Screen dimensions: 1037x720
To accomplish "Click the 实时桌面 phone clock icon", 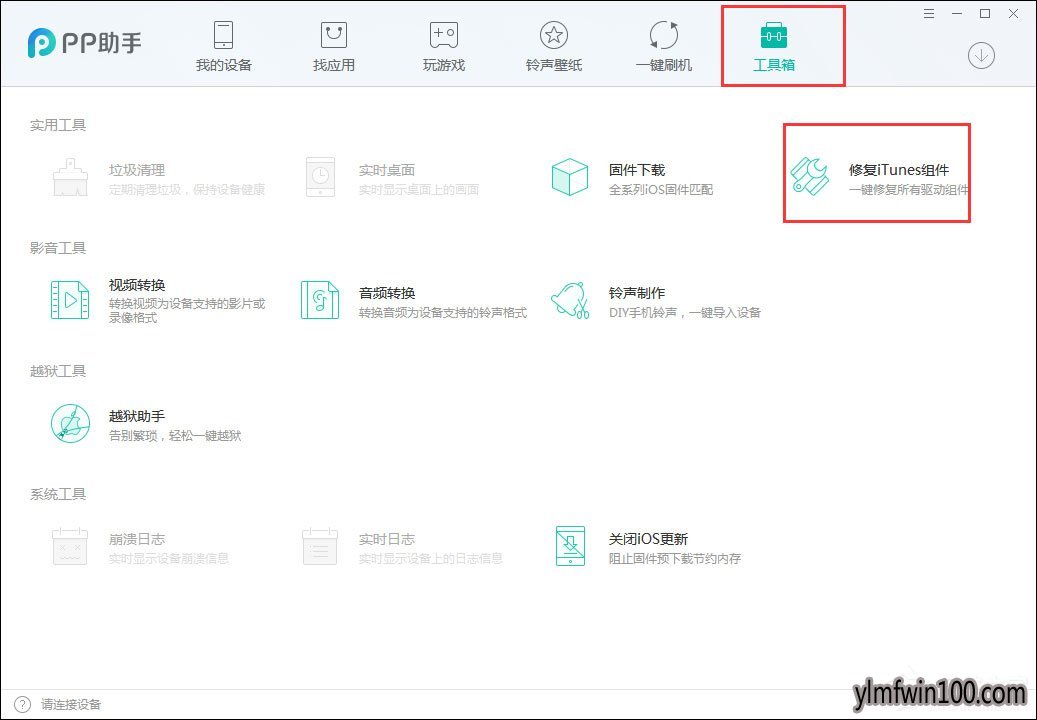I will point(320,177).
